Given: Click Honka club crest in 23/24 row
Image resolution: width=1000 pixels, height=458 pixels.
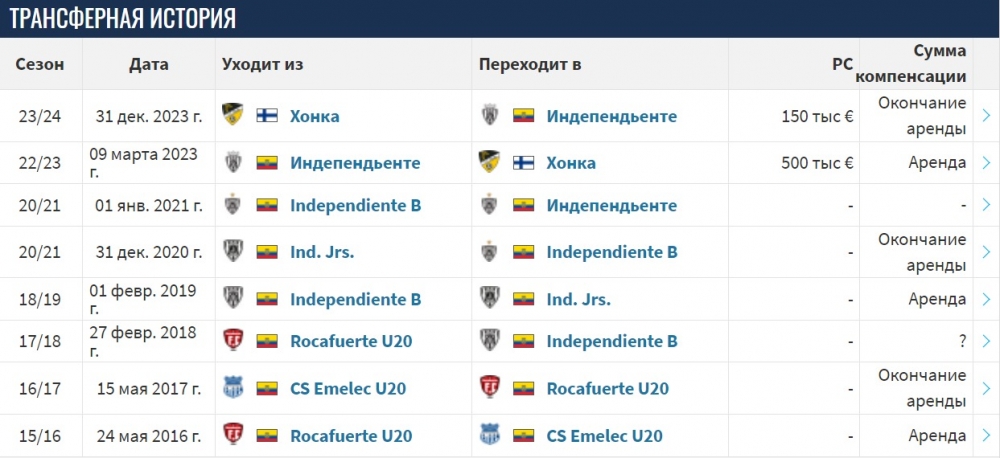Looking at the screenshot, I should pyautogui.click(x=232, y=115).
